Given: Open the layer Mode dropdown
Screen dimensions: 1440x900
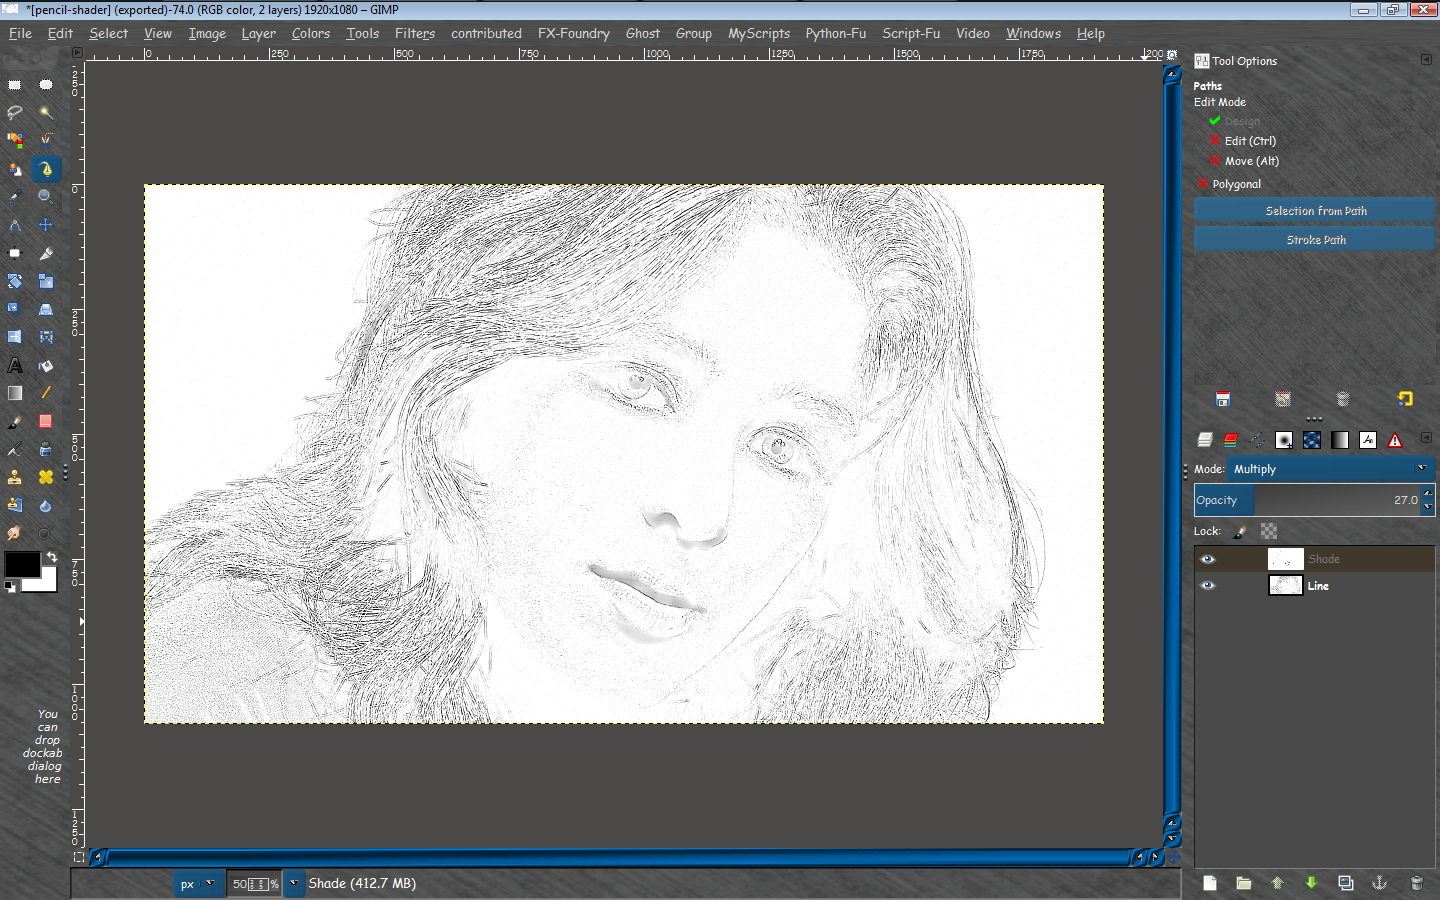Looking at the screenshot, I should pos(1331,469).
